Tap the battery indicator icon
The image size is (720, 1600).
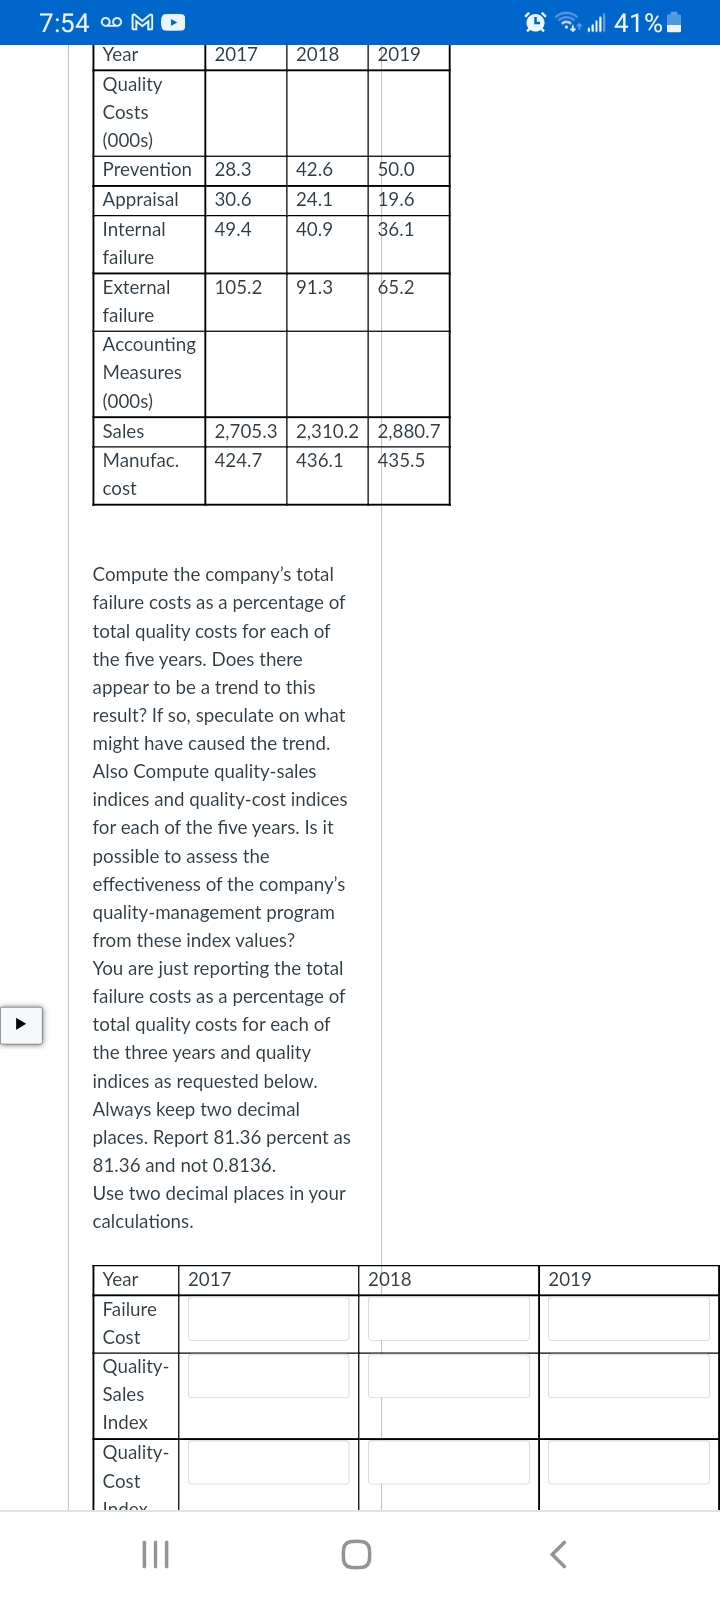(674, 22)
